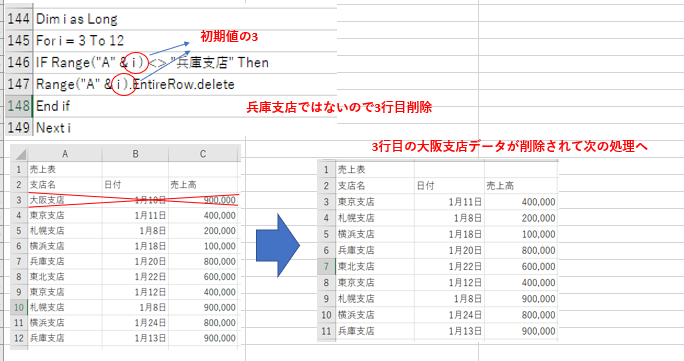Click the 200,000 sales cell in row 5

click(x=203, y=231)
